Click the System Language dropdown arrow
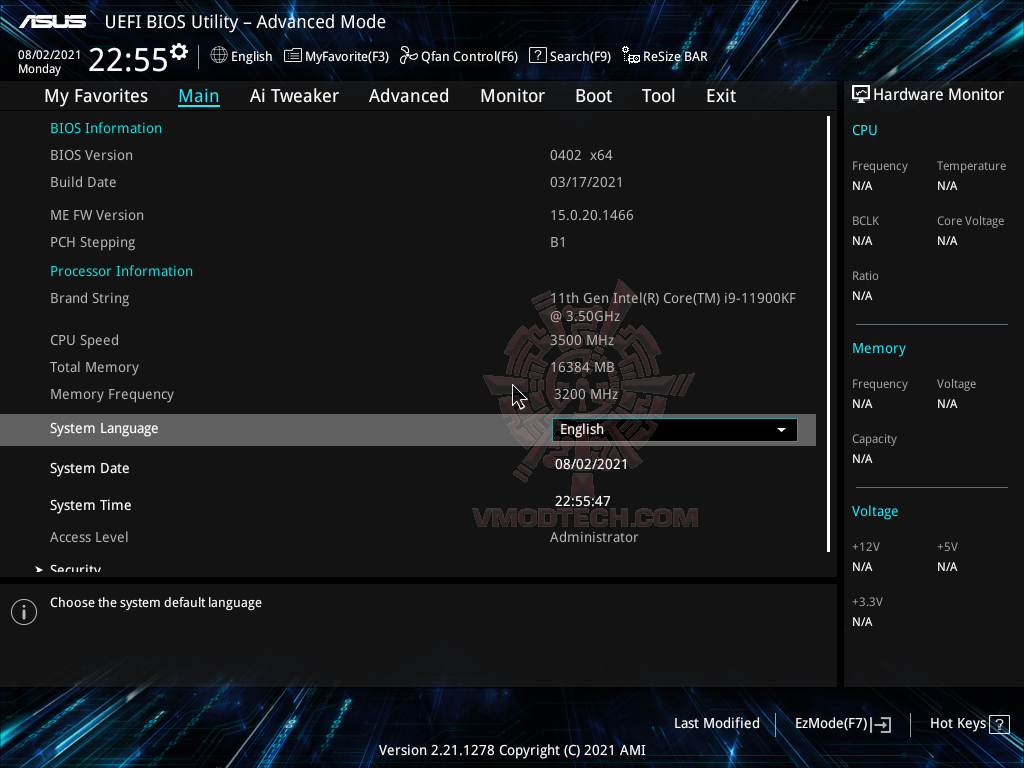Screen dimensions: 1024x768 pos(781,430)
